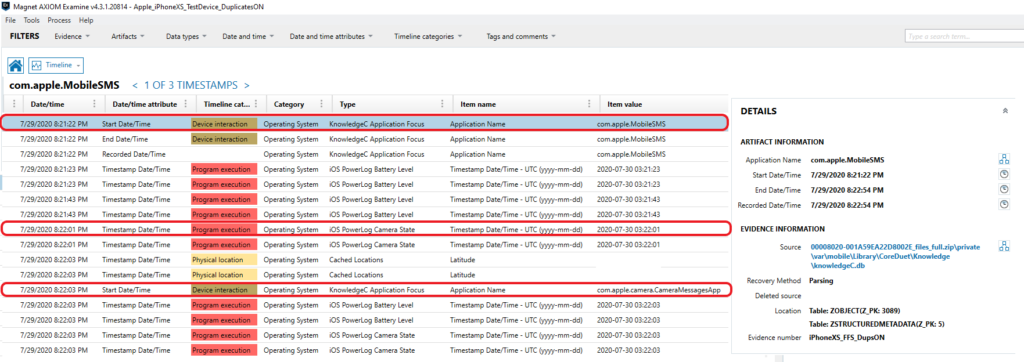Expand the Date and time filter
Viewport: 1024px width, 362px height.
coord(248,37)
